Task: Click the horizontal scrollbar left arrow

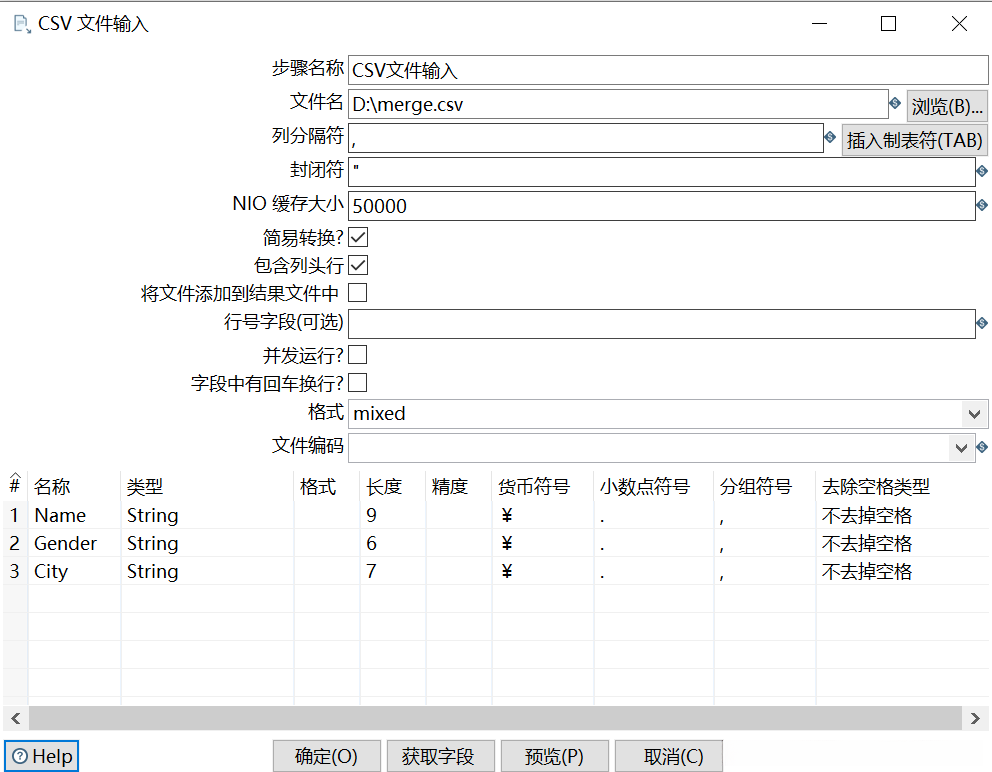Action: (x=16, y=718)
